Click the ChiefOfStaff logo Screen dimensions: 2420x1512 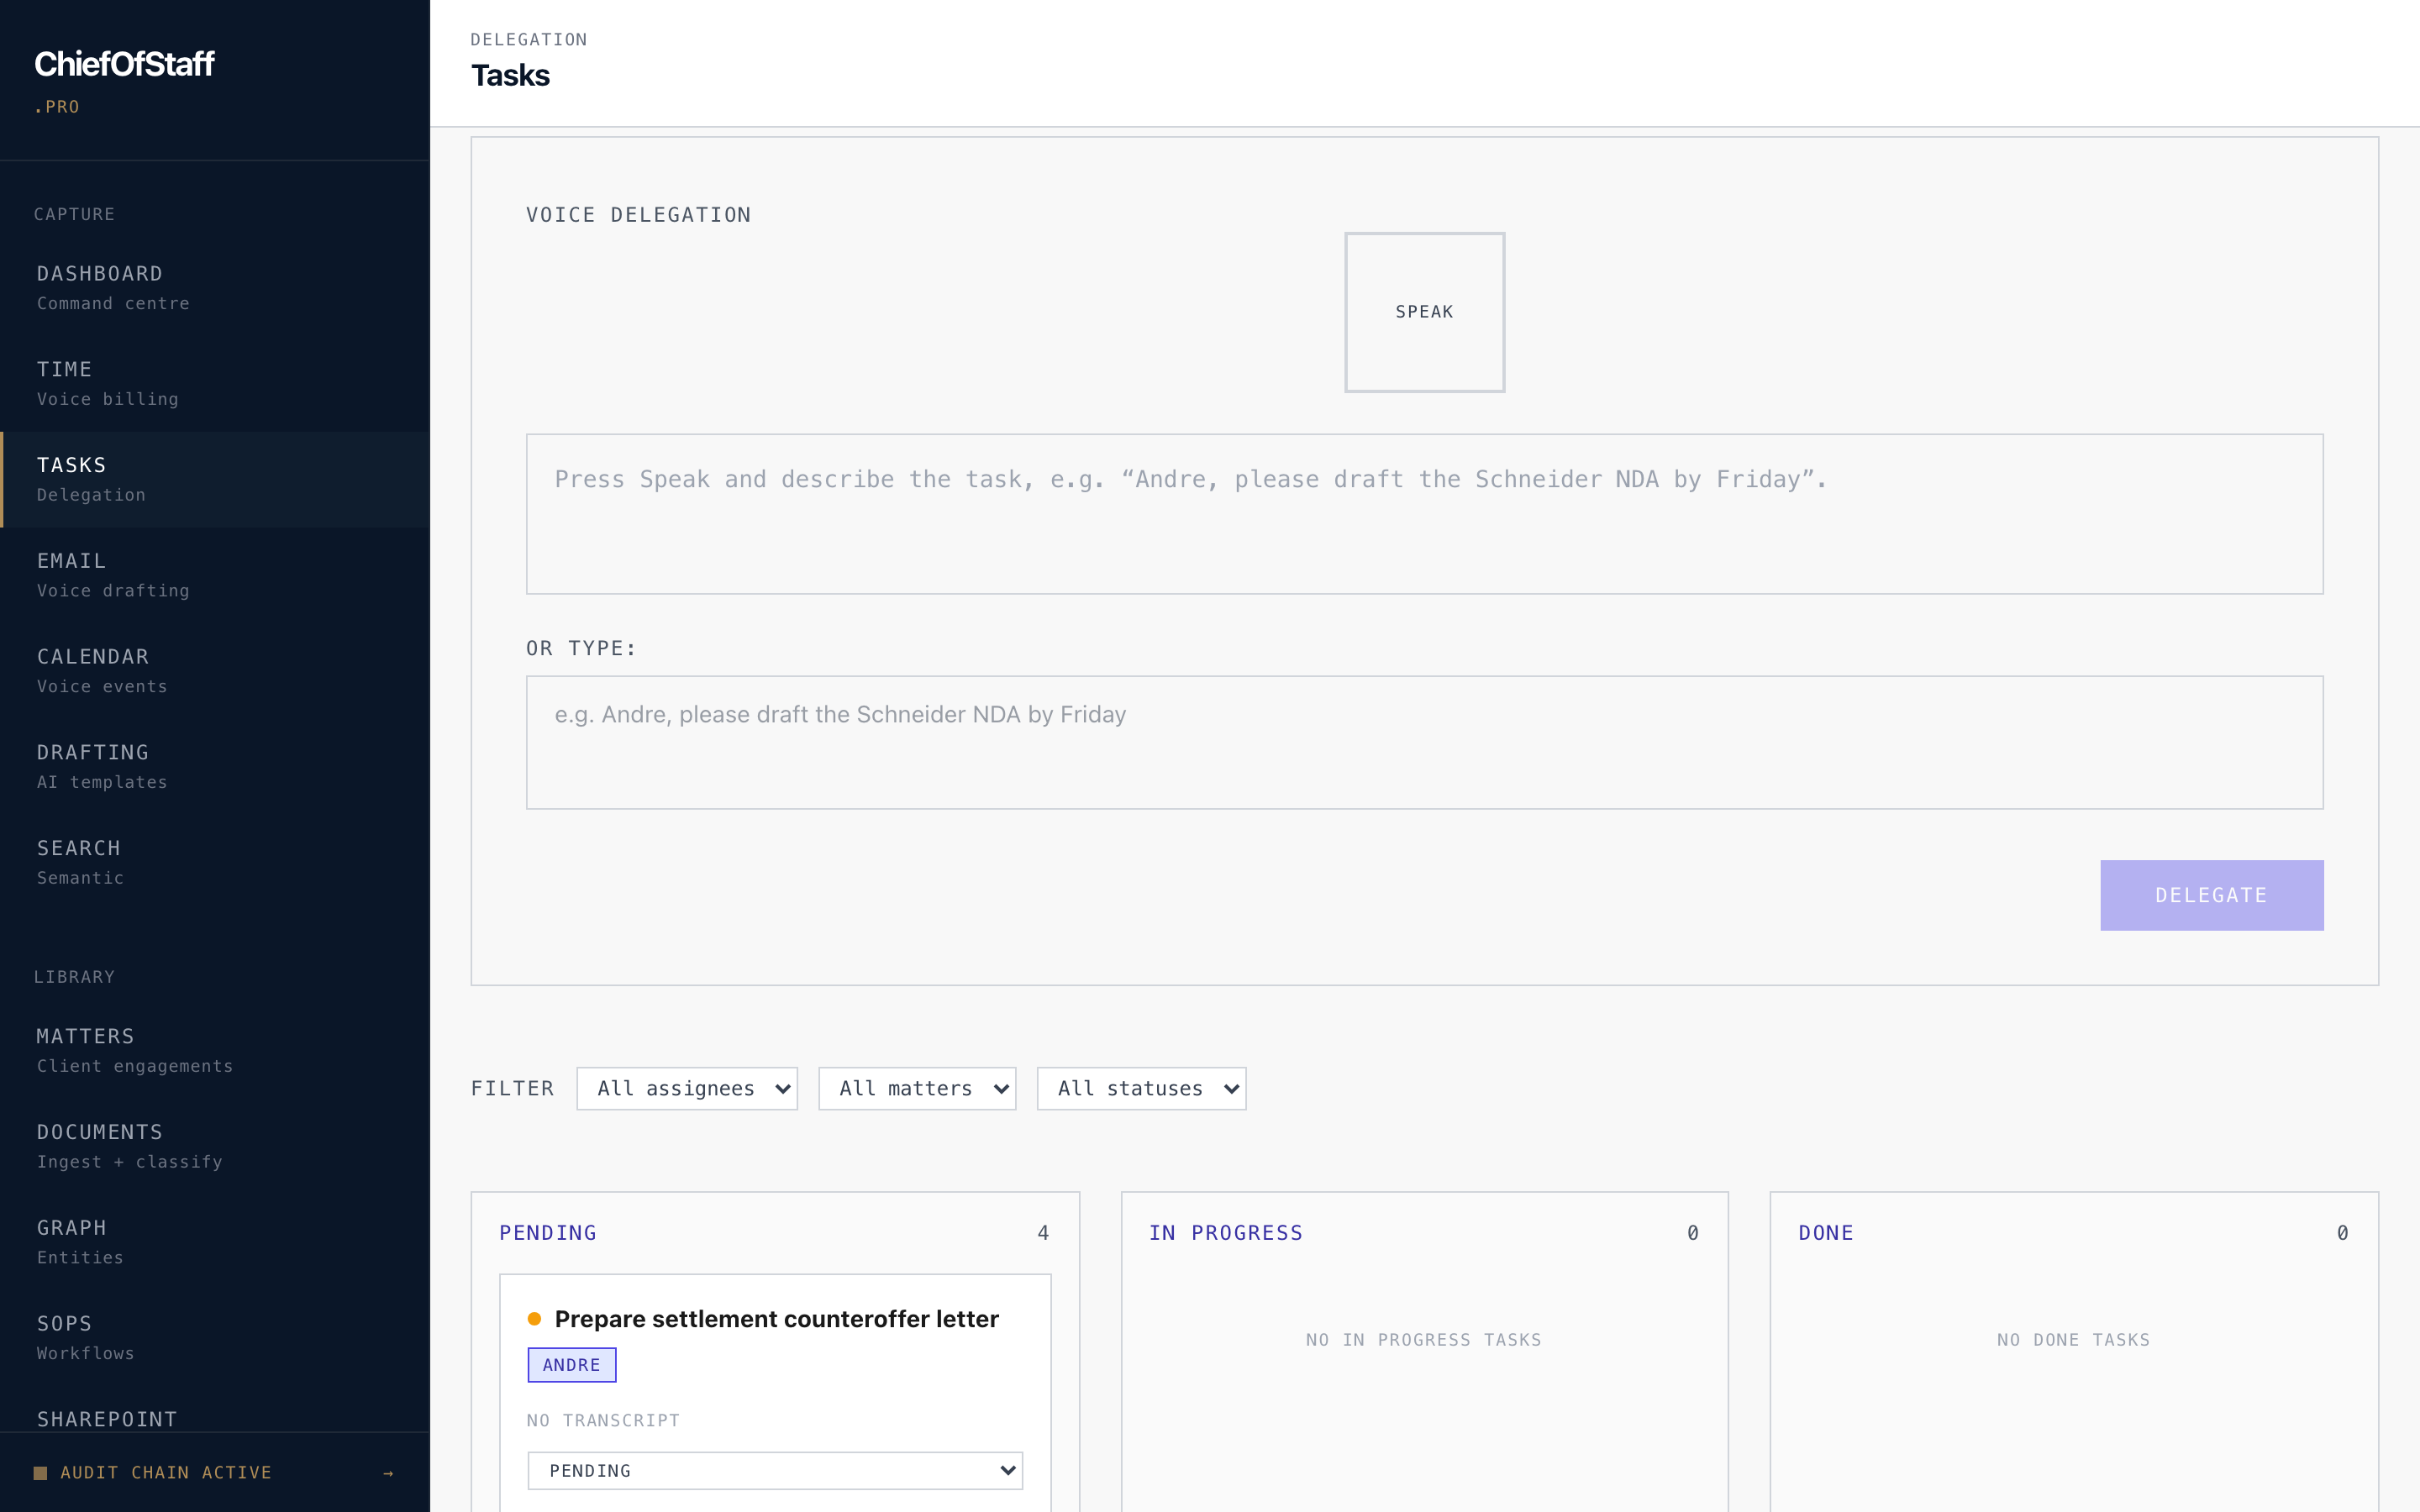pos(124,64)
